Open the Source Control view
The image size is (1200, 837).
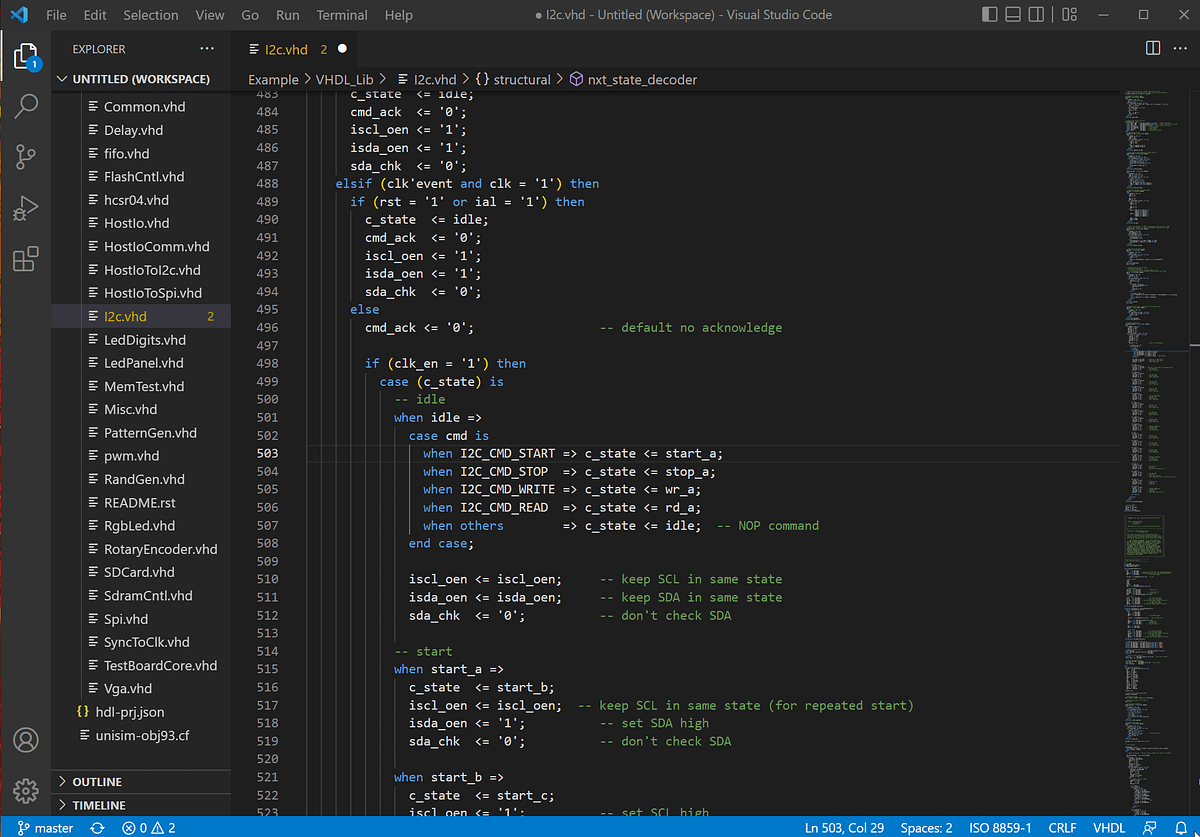click(x=26, y=157)
